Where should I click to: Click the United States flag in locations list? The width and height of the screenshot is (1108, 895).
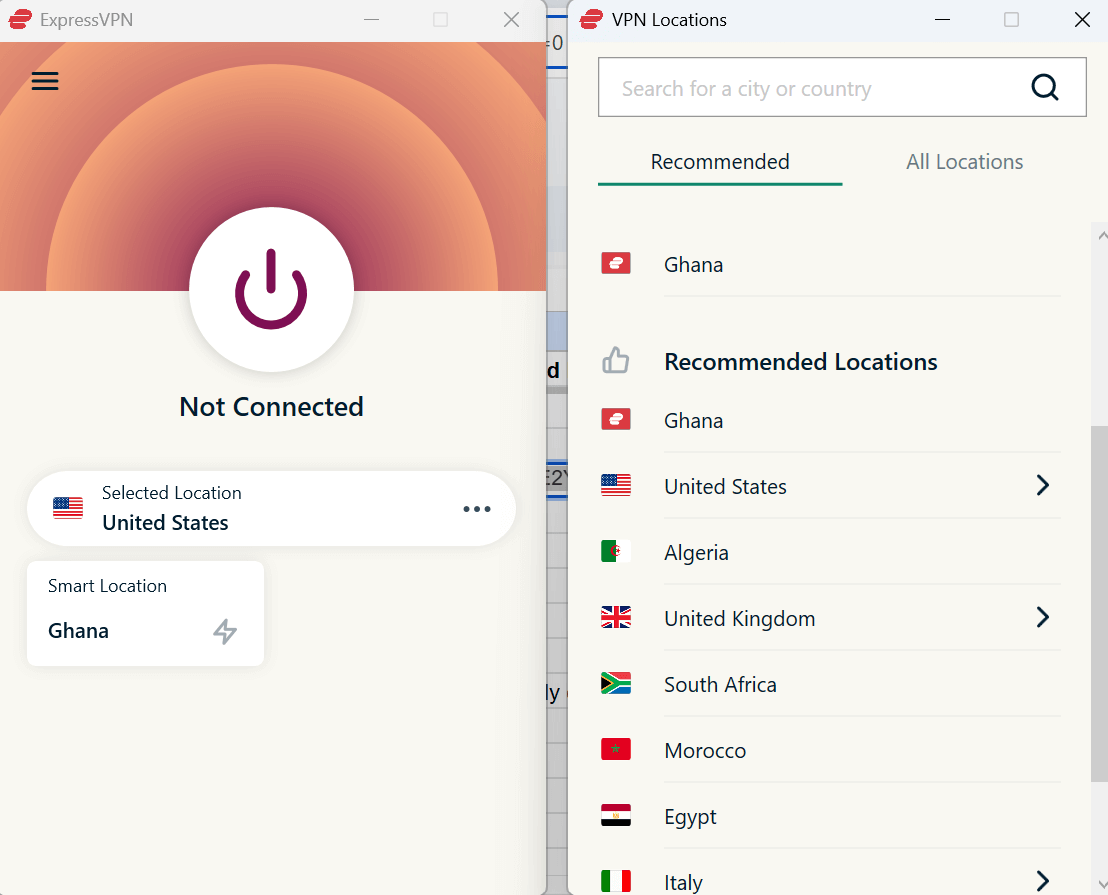coord(615,485)
